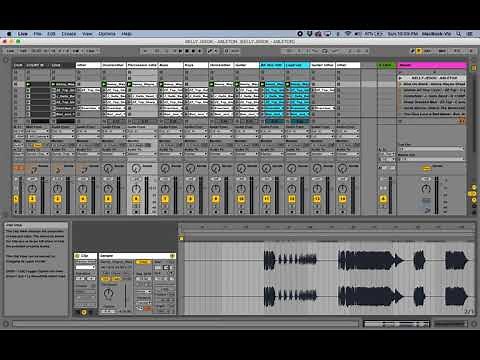Image resolution: width=480 pixels, height=360 pixels.
Task: Turn the send knob on the Bass track
Action: [x=165, y=169]
